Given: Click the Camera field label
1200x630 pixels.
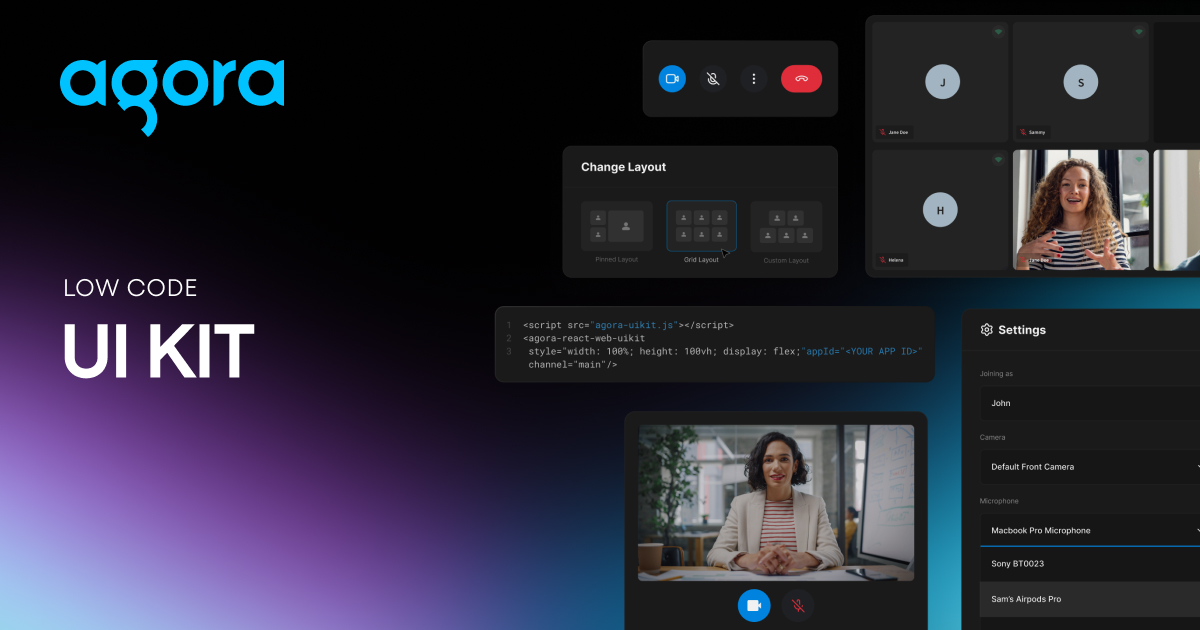Looking at the screenshot, I should (993, 437).
